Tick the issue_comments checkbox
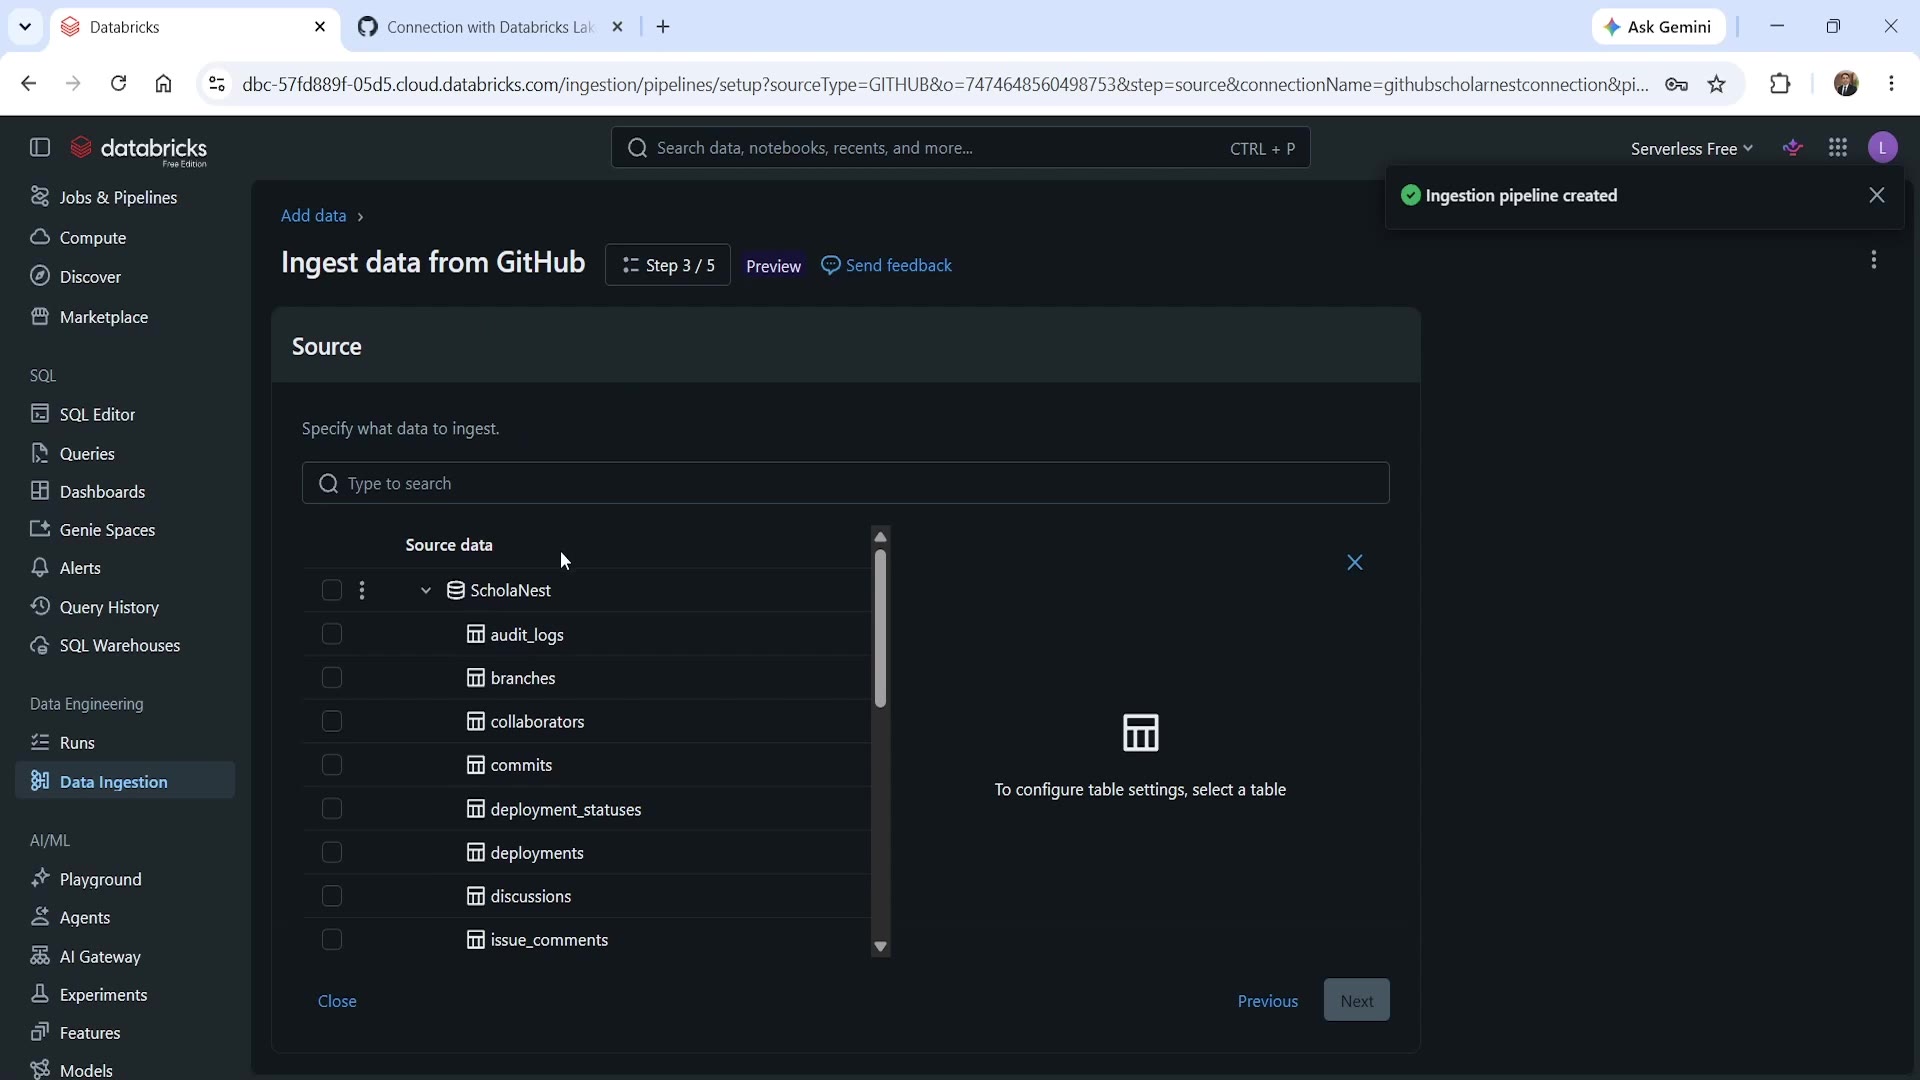 [x=332, y=940]
